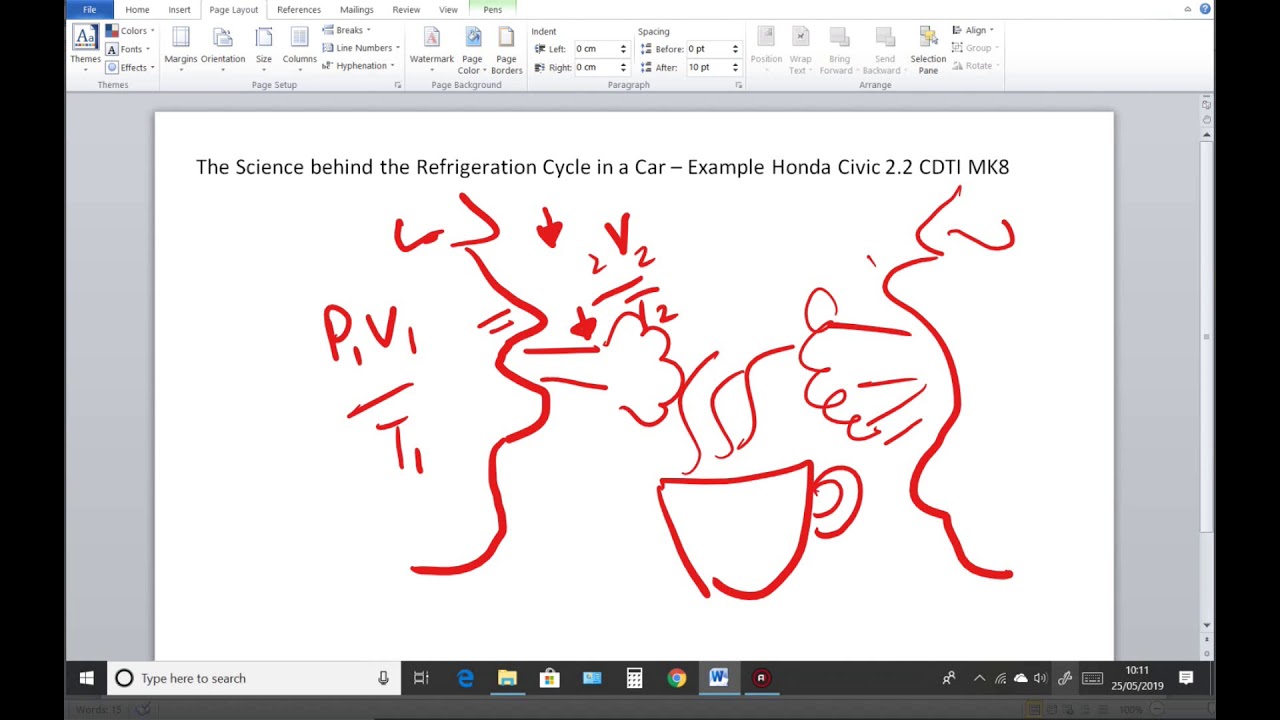Open Microsoft Store from the taskbar

point(549,678)
